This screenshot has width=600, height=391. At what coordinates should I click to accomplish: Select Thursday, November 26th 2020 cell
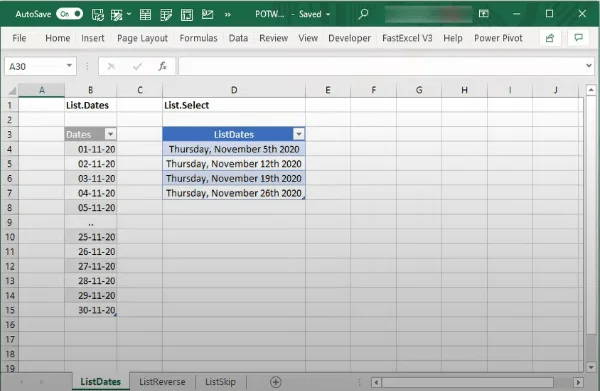pyautogui.click(x=234, y=193)
